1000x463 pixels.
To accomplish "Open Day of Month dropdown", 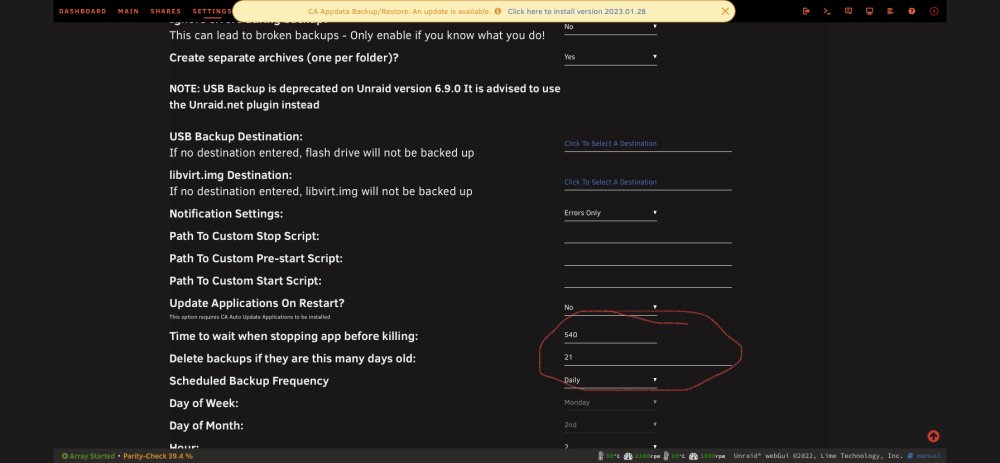I will [610, 425].
